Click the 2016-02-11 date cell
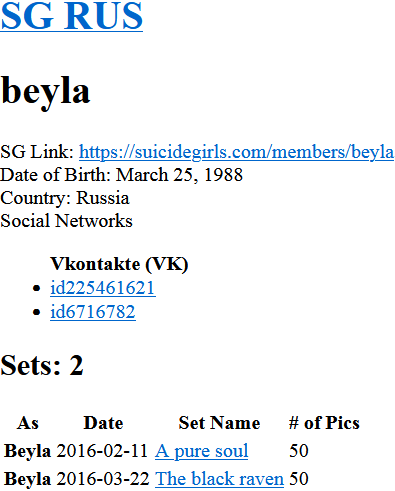The height and width of the screenshot is (491, 395). (x=102, y=451)
